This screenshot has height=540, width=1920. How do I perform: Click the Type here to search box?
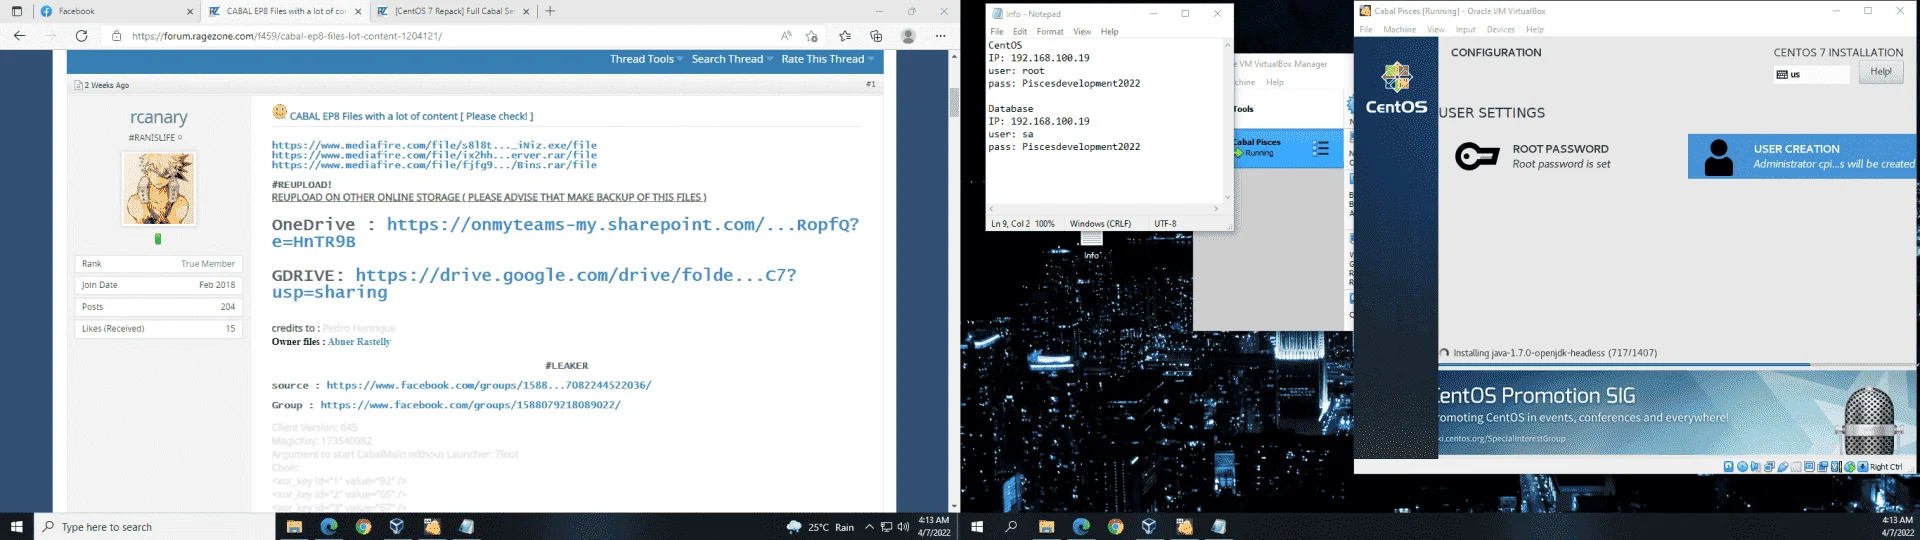pyautogui.click(x=155, y=526)
